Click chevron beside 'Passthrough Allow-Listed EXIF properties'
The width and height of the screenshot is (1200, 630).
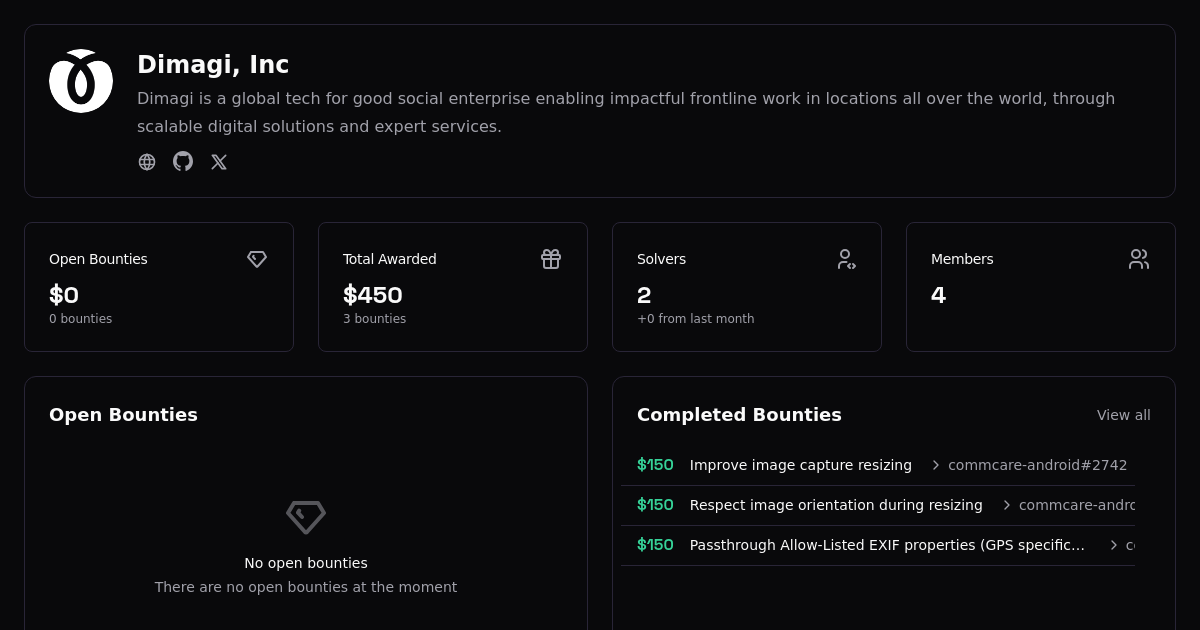[x=1114, y=545]
